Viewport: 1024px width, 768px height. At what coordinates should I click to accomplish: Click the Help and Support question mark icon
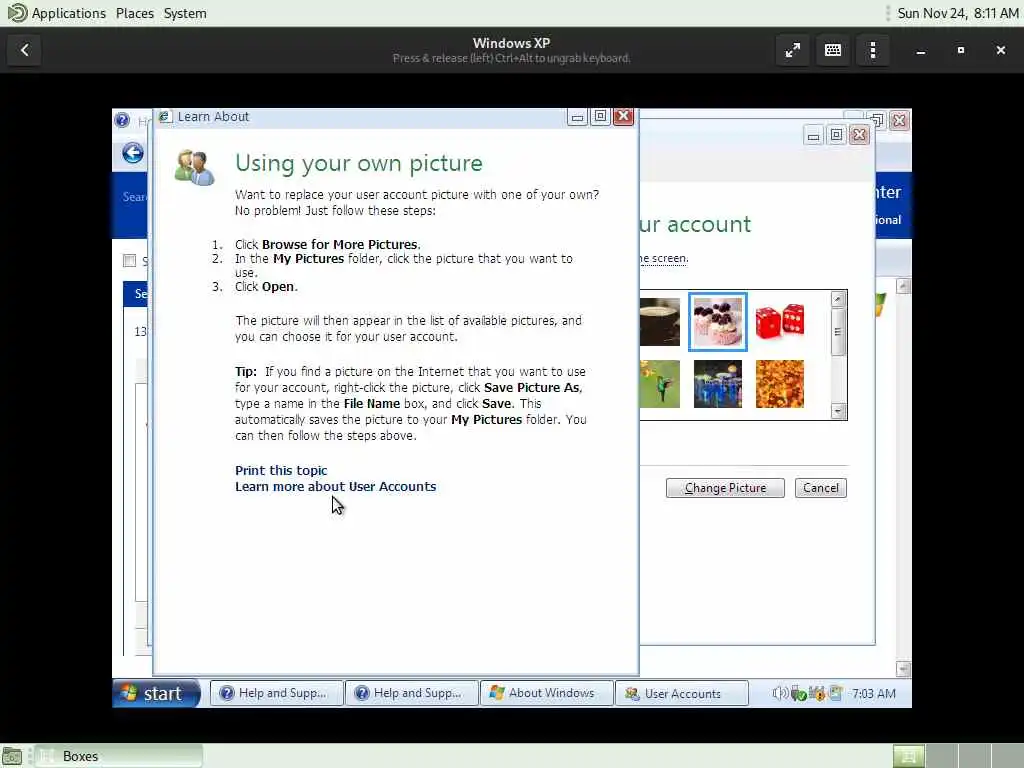[x=121, y=120]
